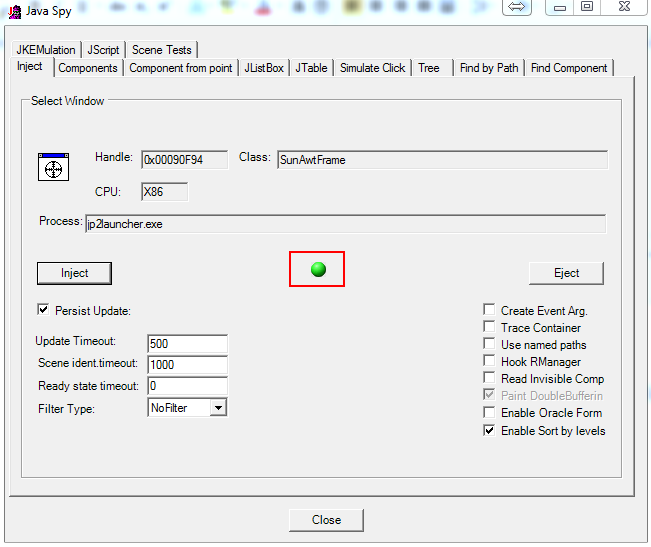Viewport: 651px width, 547px height.
Task: Click the Scene ident.timeout field
Action: [187, 365]
